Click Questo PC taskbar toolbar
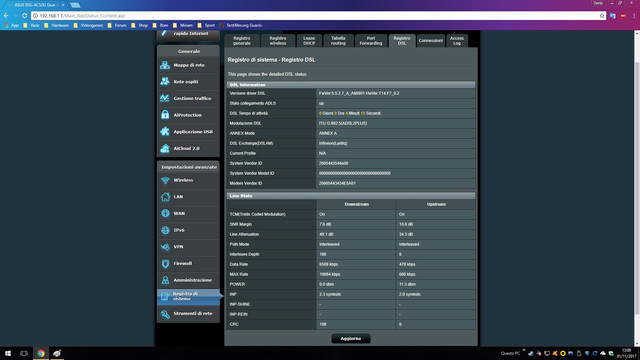Viewport: 640px width, 360px height. tap(510, 353)
